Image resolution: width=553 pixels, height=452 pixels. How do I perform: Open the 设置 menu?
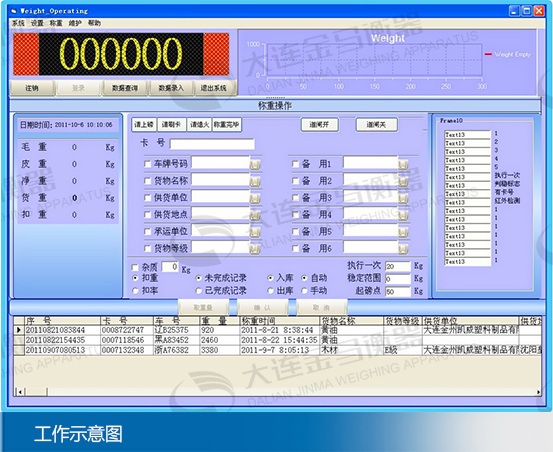tap(37, 23)
